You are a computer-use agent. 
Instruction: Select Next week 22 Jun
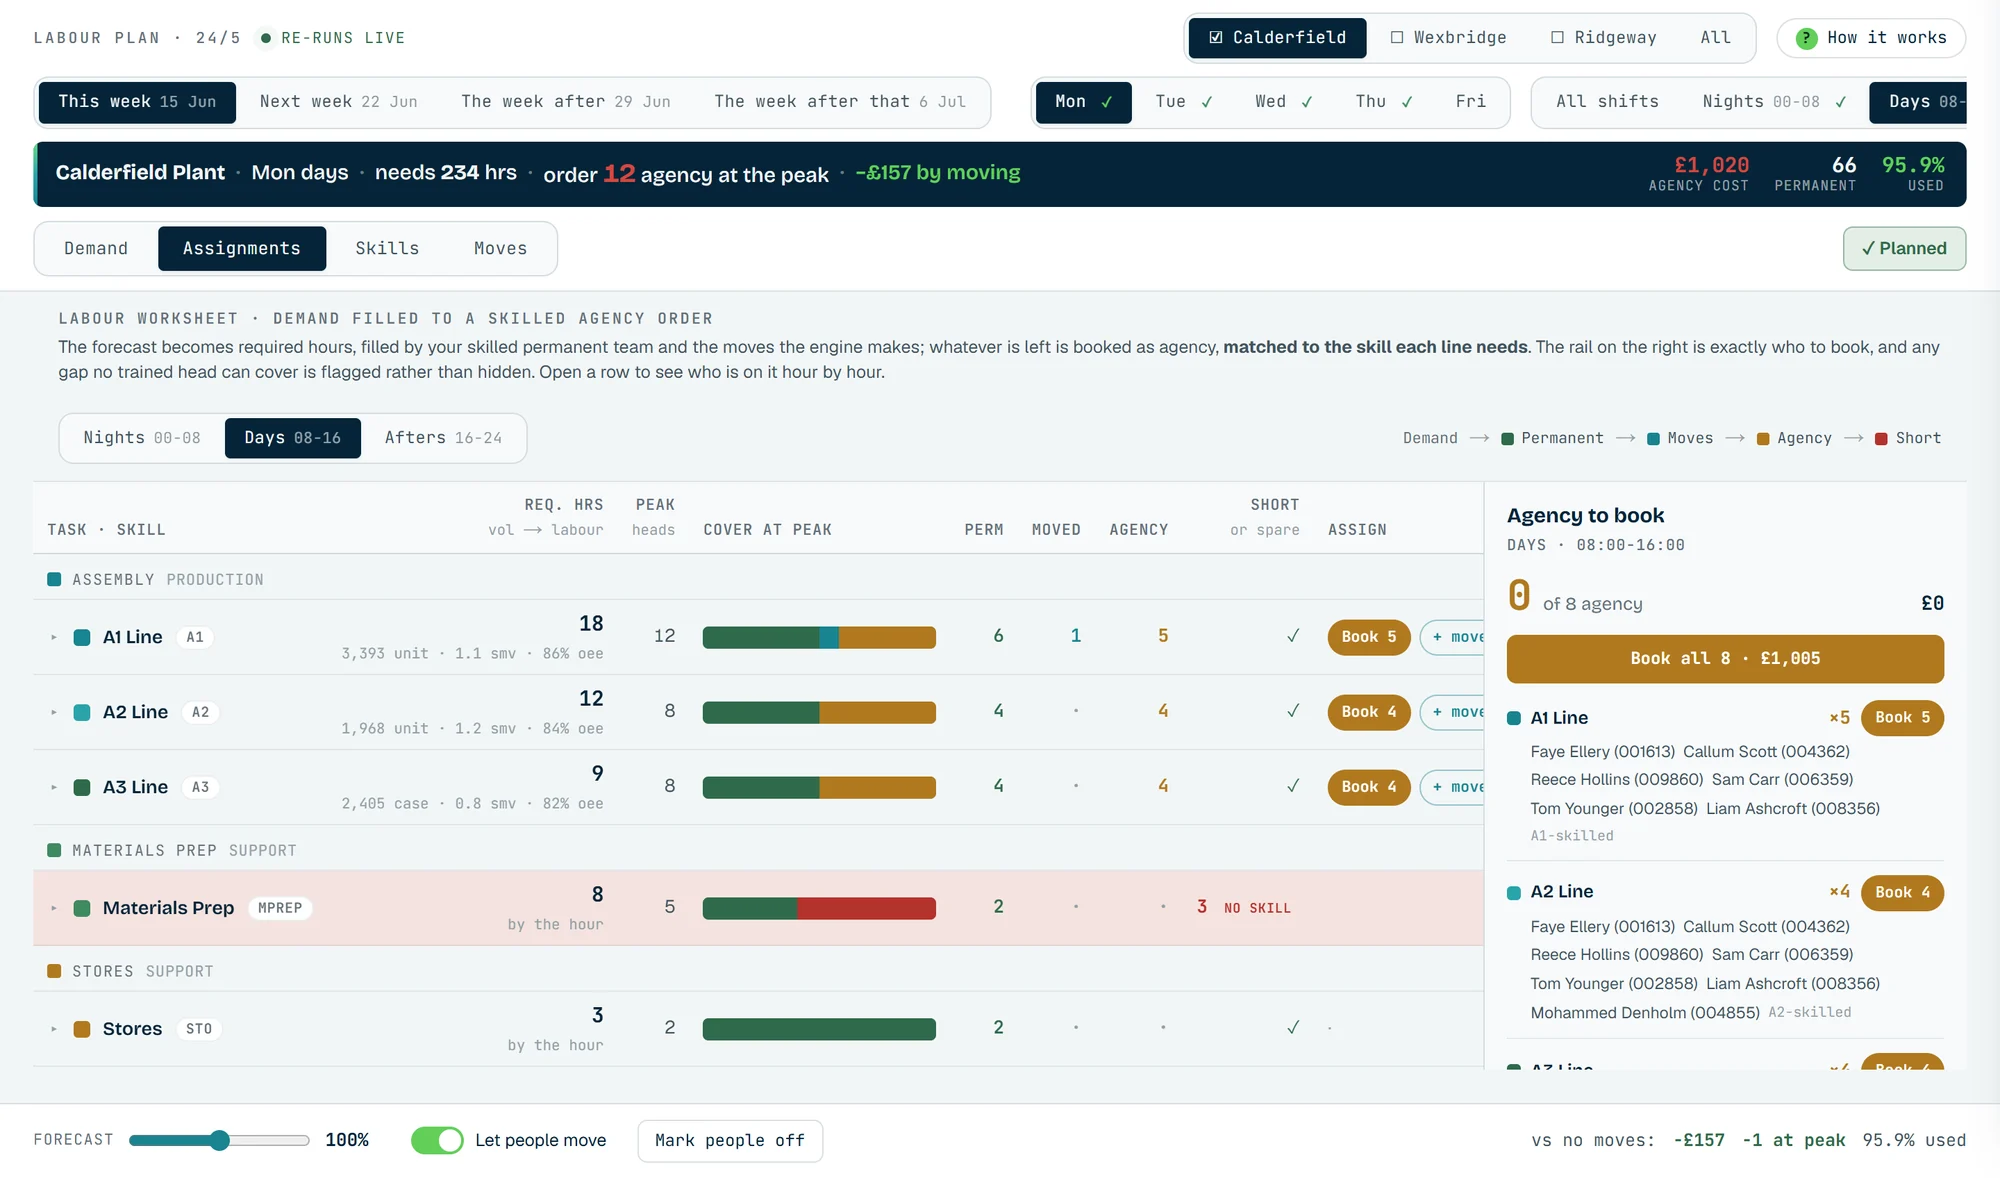(x=338, y=102)
